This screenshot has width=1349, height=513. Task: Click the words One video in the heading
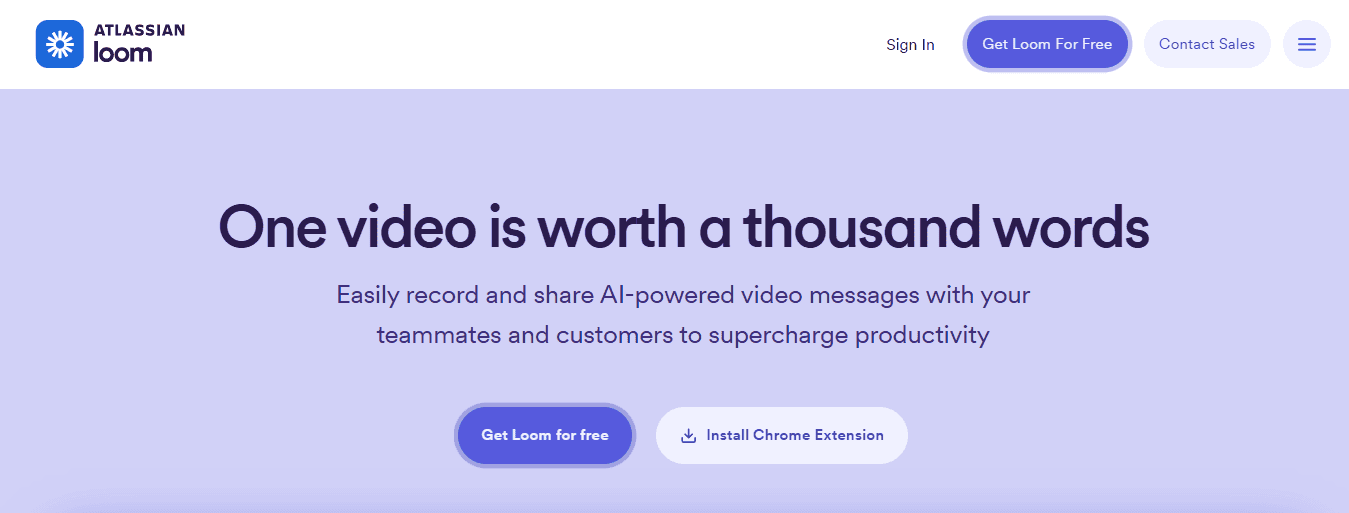point(346,227)
